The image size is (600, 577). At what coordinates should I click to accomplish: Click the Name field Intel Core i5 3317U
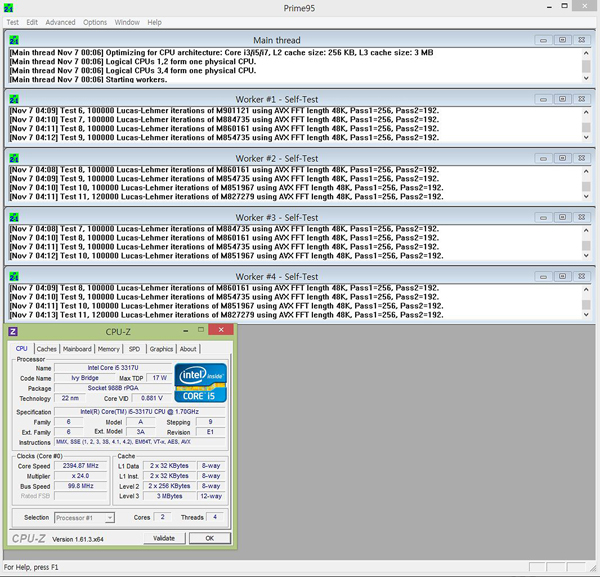pos(113,368)
